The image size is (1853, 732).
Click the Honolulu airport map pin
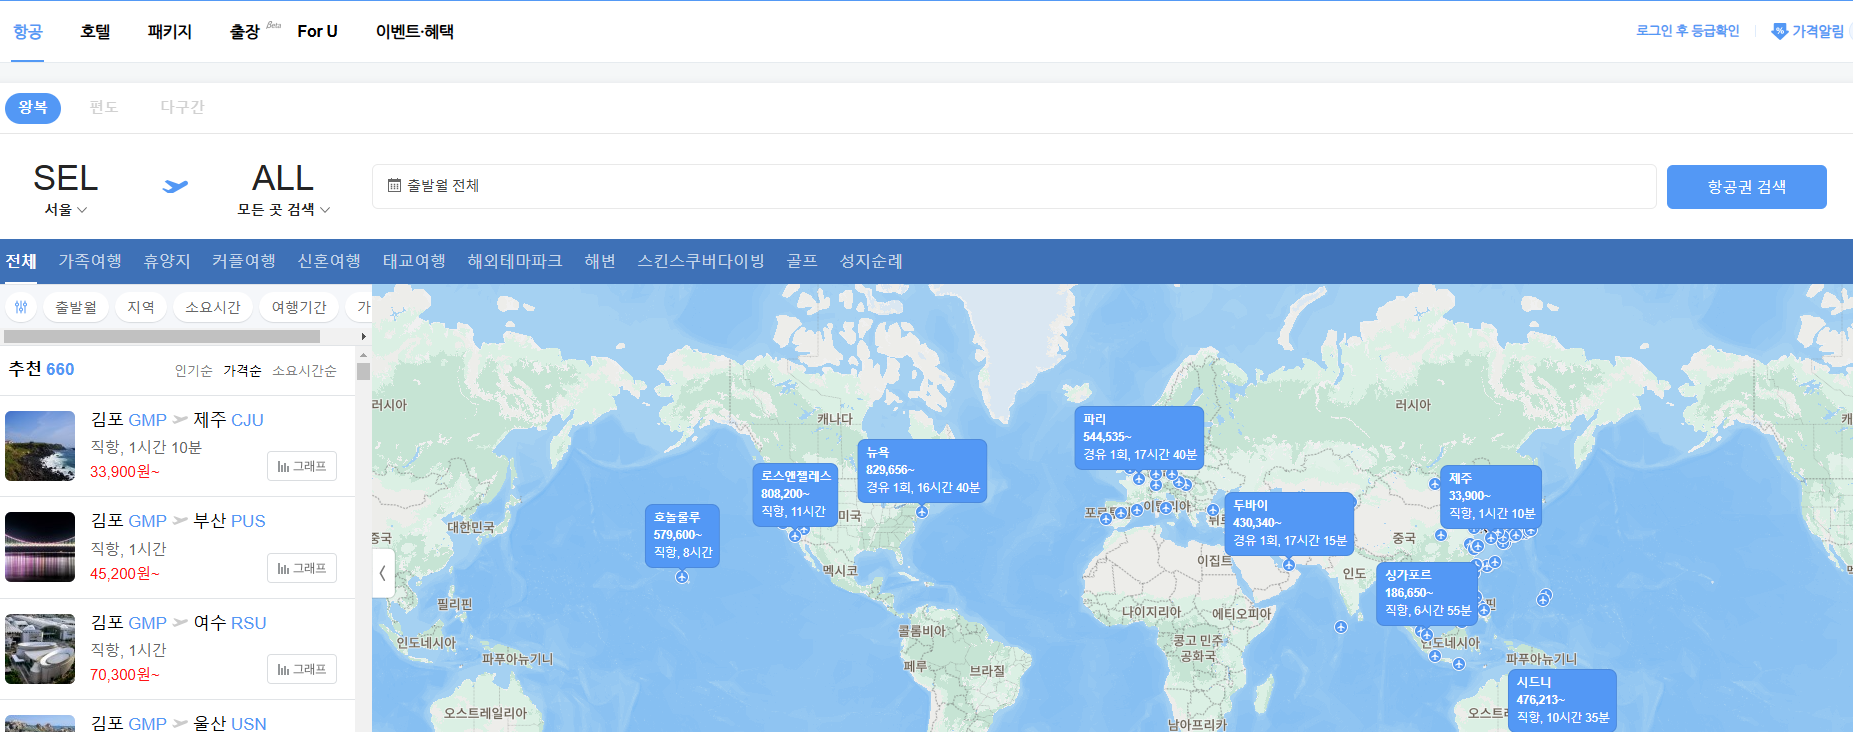[x=682, y=577]
